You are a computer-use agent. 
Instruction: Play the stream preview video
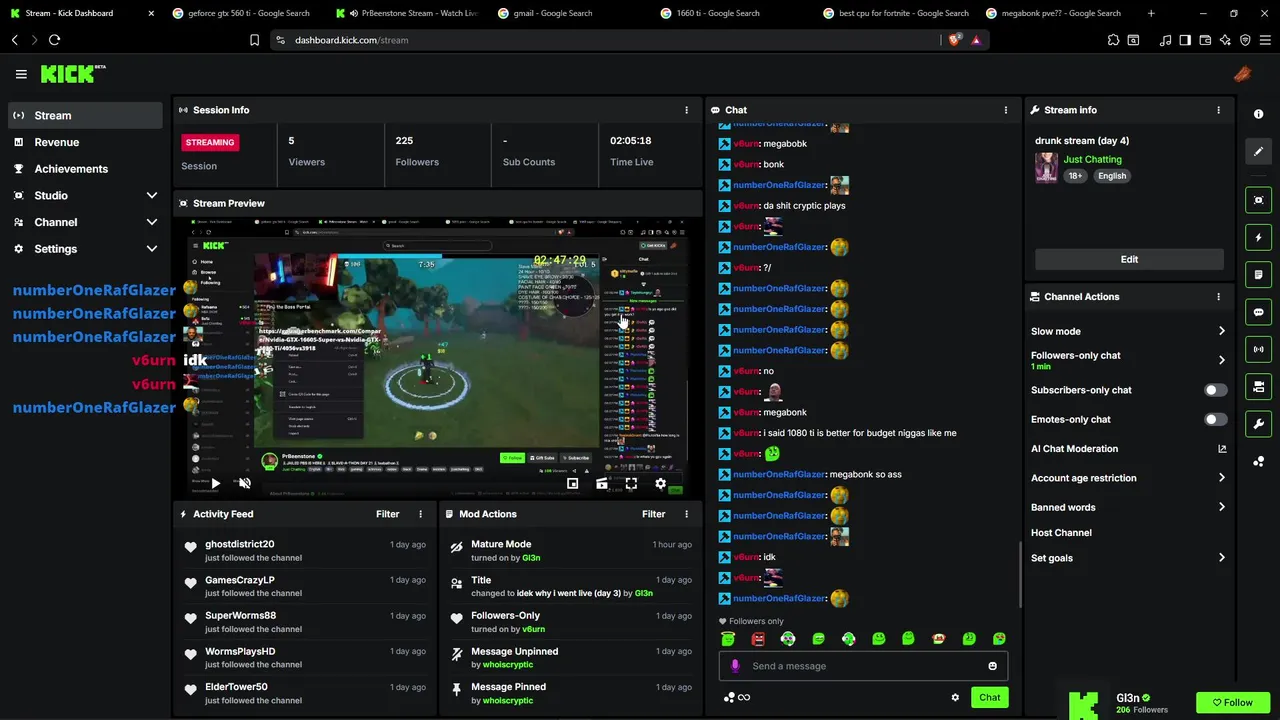pyautogui.click(x=215, y=483)
